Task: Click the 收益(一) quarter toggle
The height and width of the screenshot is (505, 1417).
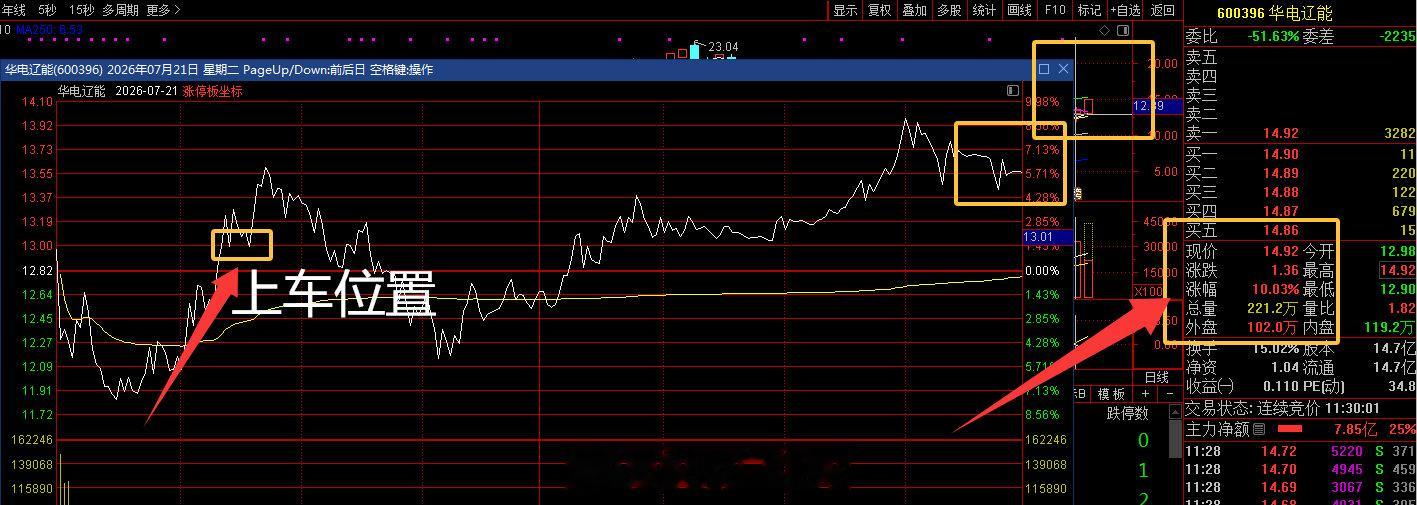Action: [x=1210, y=386]
